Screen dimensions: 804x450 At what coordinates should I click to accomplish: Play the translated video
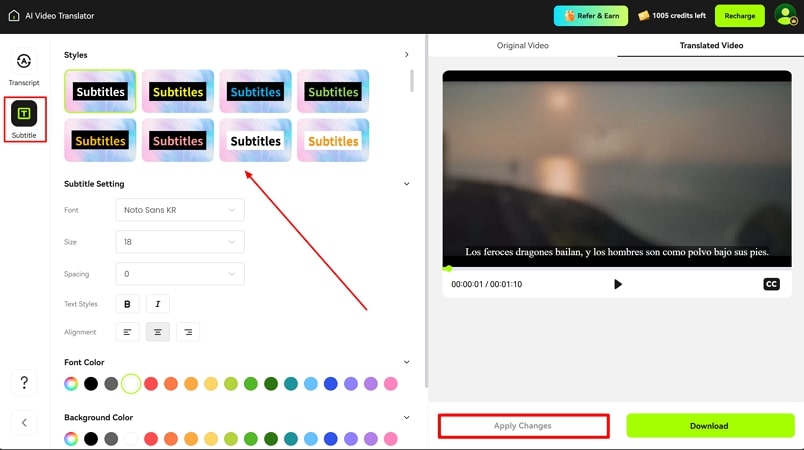click(x=617, y=284)
